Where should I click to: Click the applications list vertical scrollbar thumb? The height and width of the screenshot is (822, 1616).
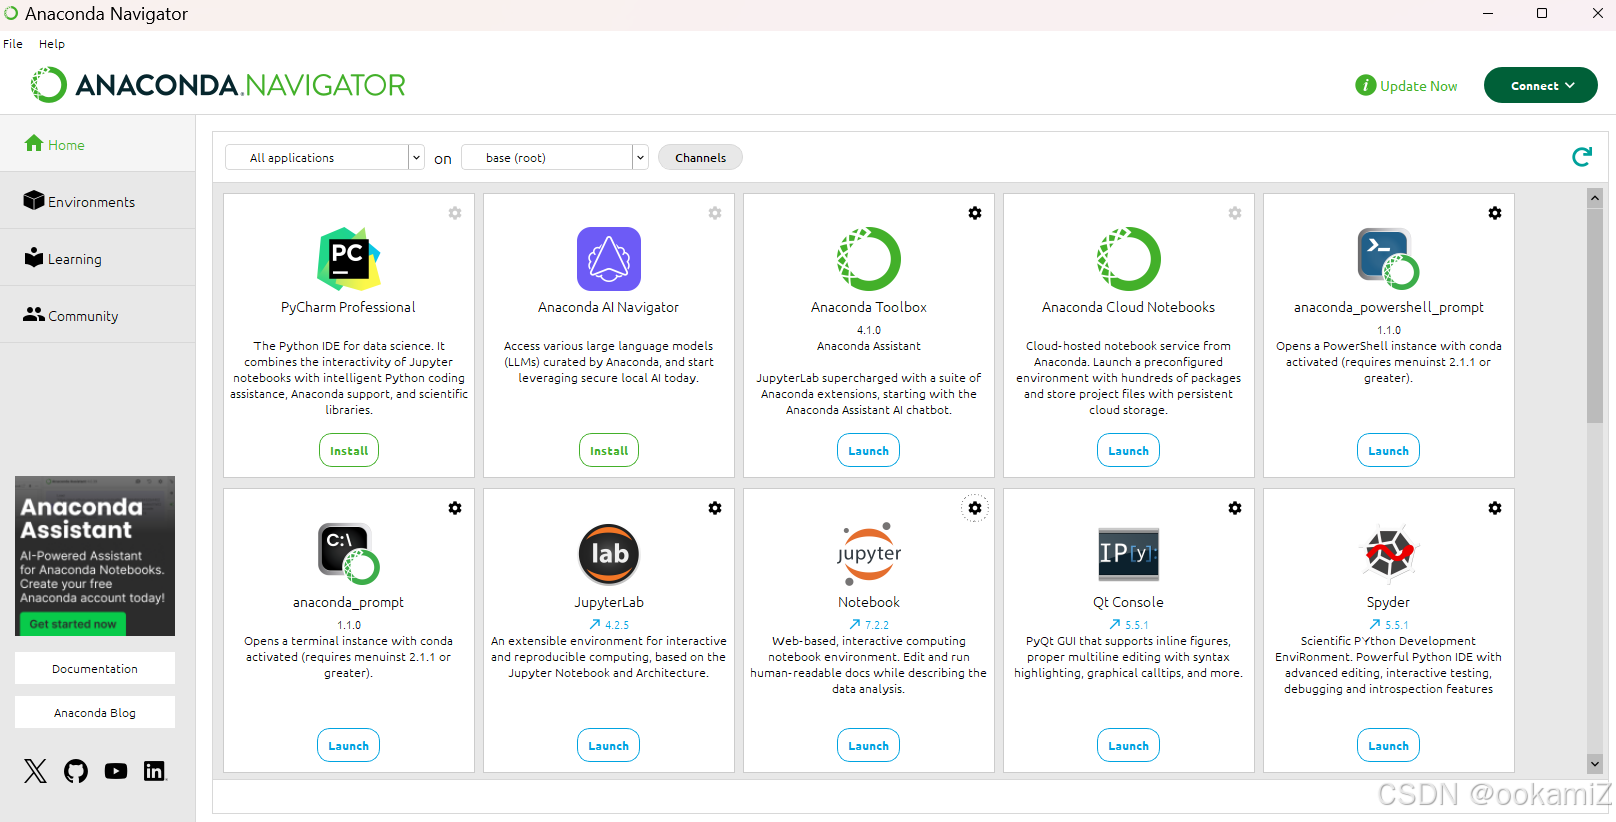(1595, 316)
